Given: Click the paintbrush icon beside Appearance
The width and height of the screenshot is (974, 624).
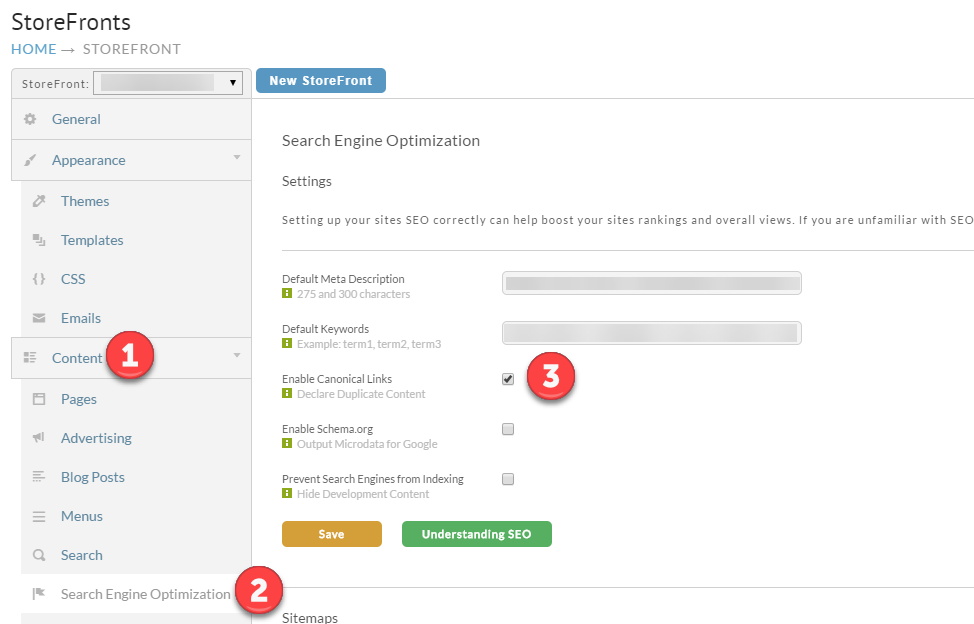Looking at the screenshot, I should point(30,160).
